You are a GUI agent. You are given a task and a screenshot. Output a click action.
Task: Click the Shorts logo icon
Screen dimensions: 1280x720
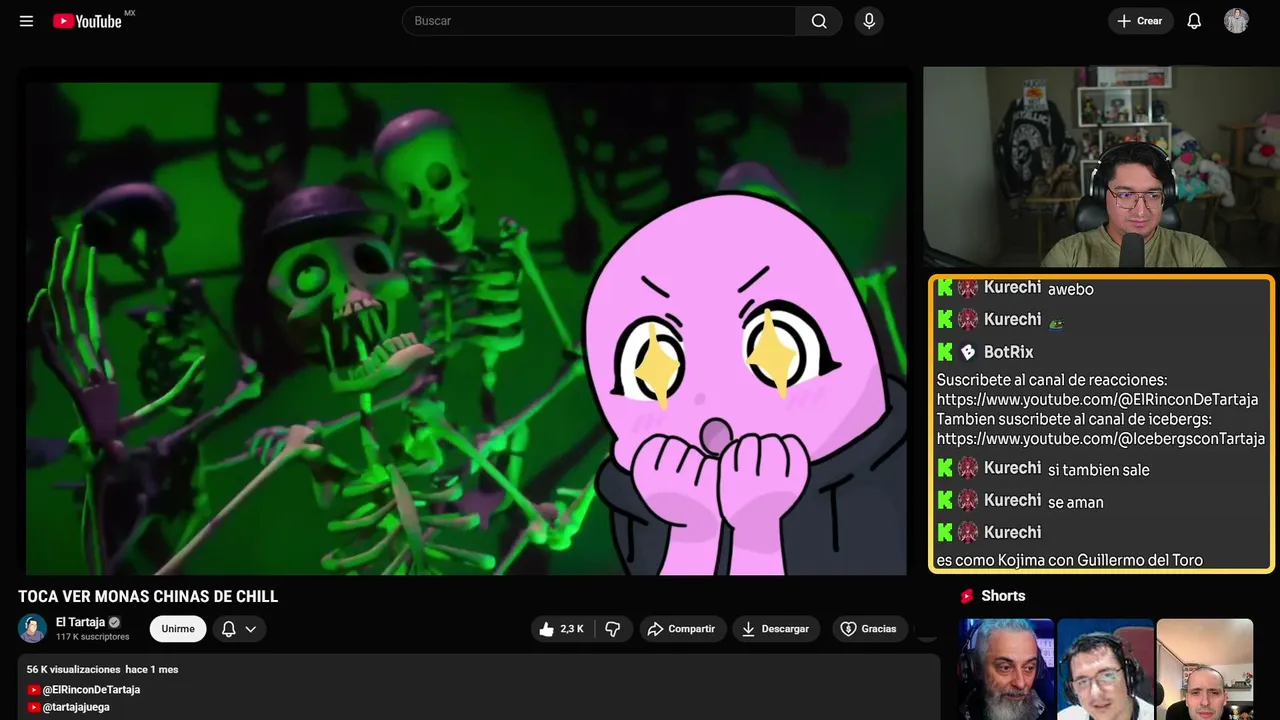tap(967, 596)
